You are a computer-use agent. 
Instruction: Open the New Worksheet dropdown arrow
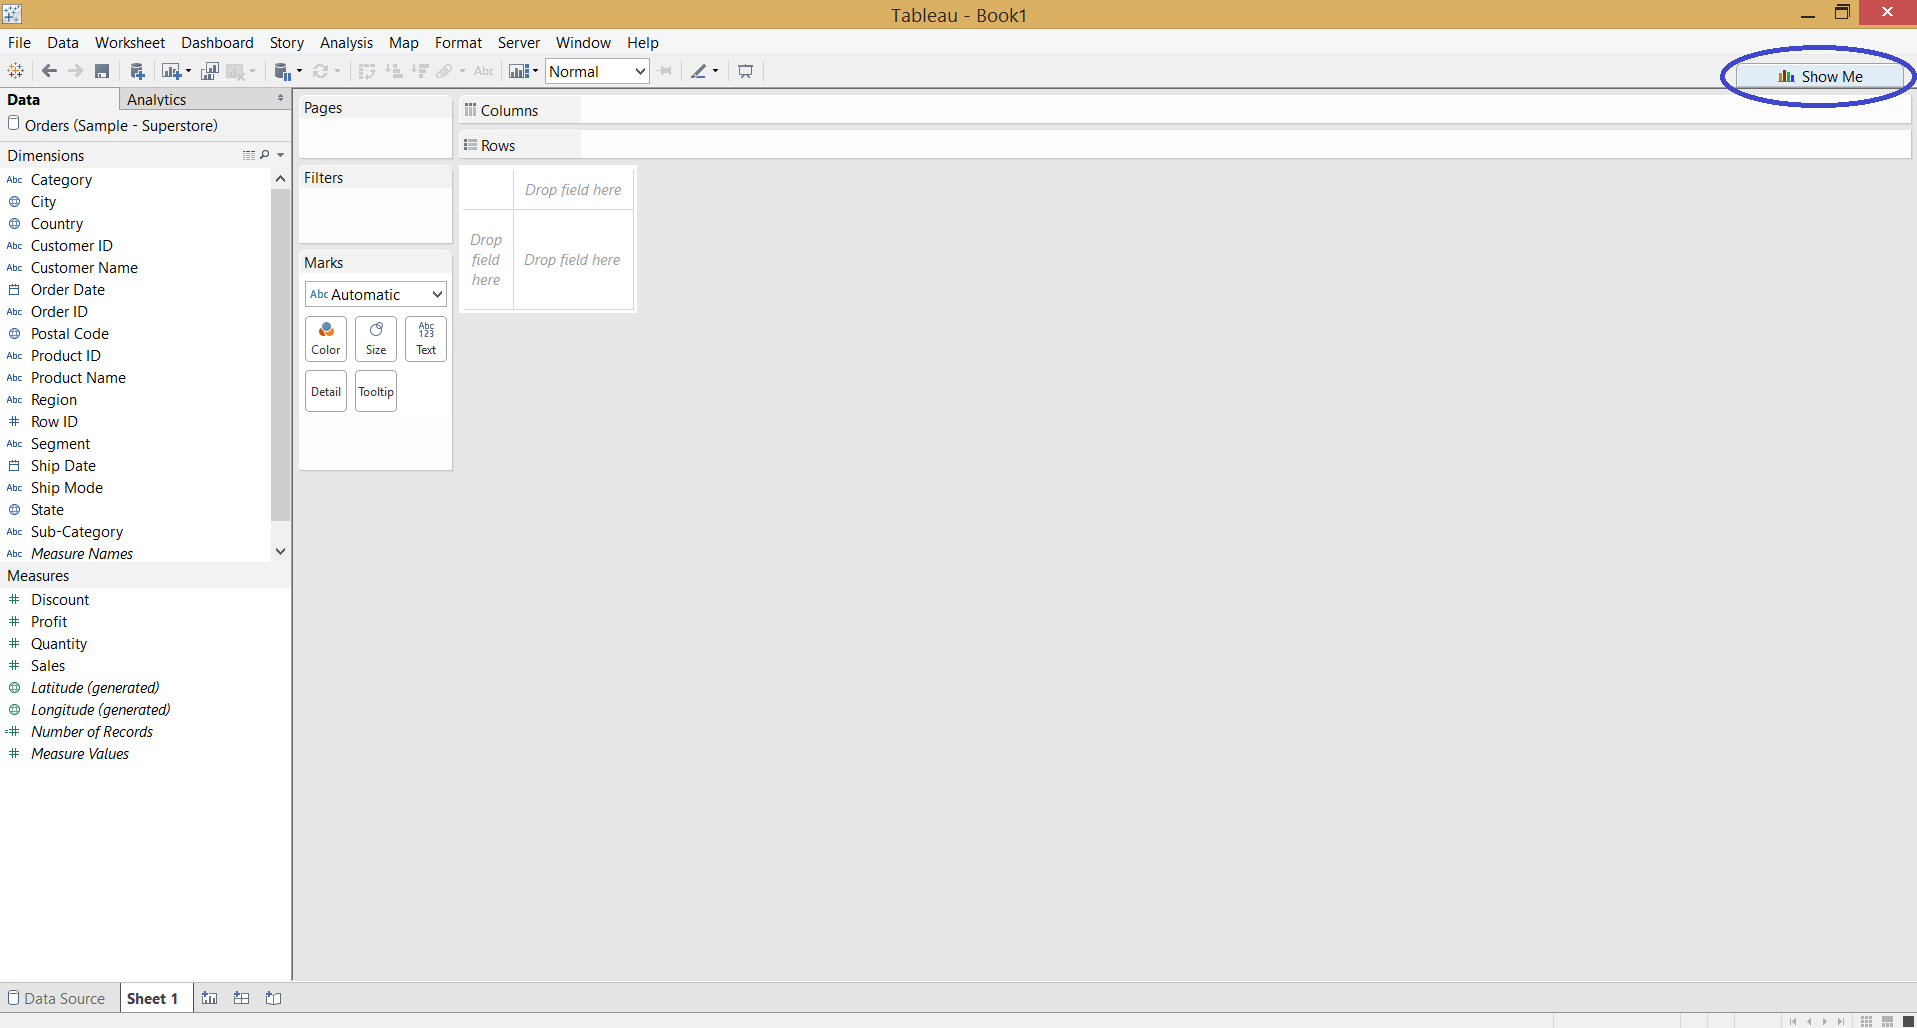point(188,71)
